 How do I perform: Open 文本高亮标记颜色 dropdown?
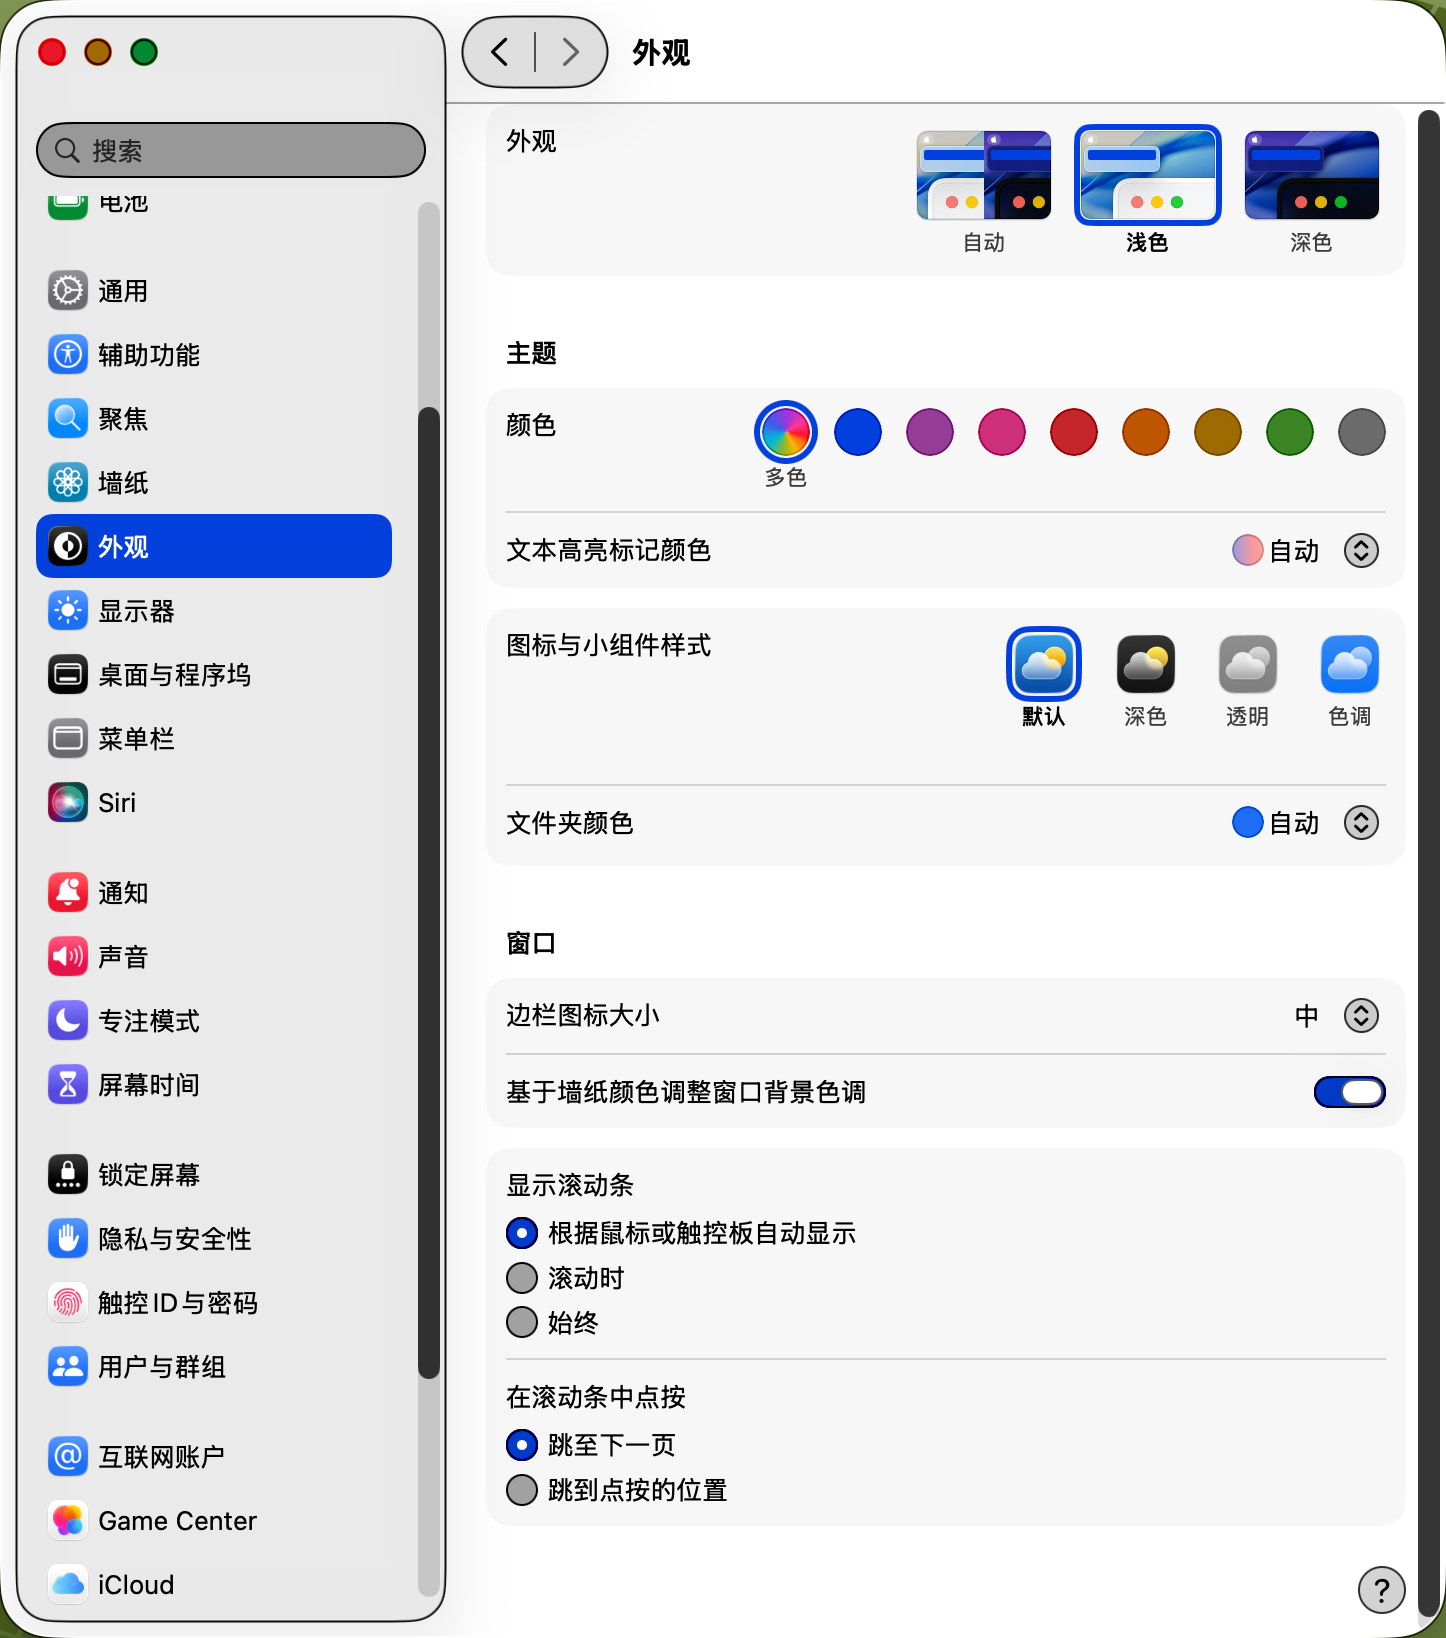1361,550
